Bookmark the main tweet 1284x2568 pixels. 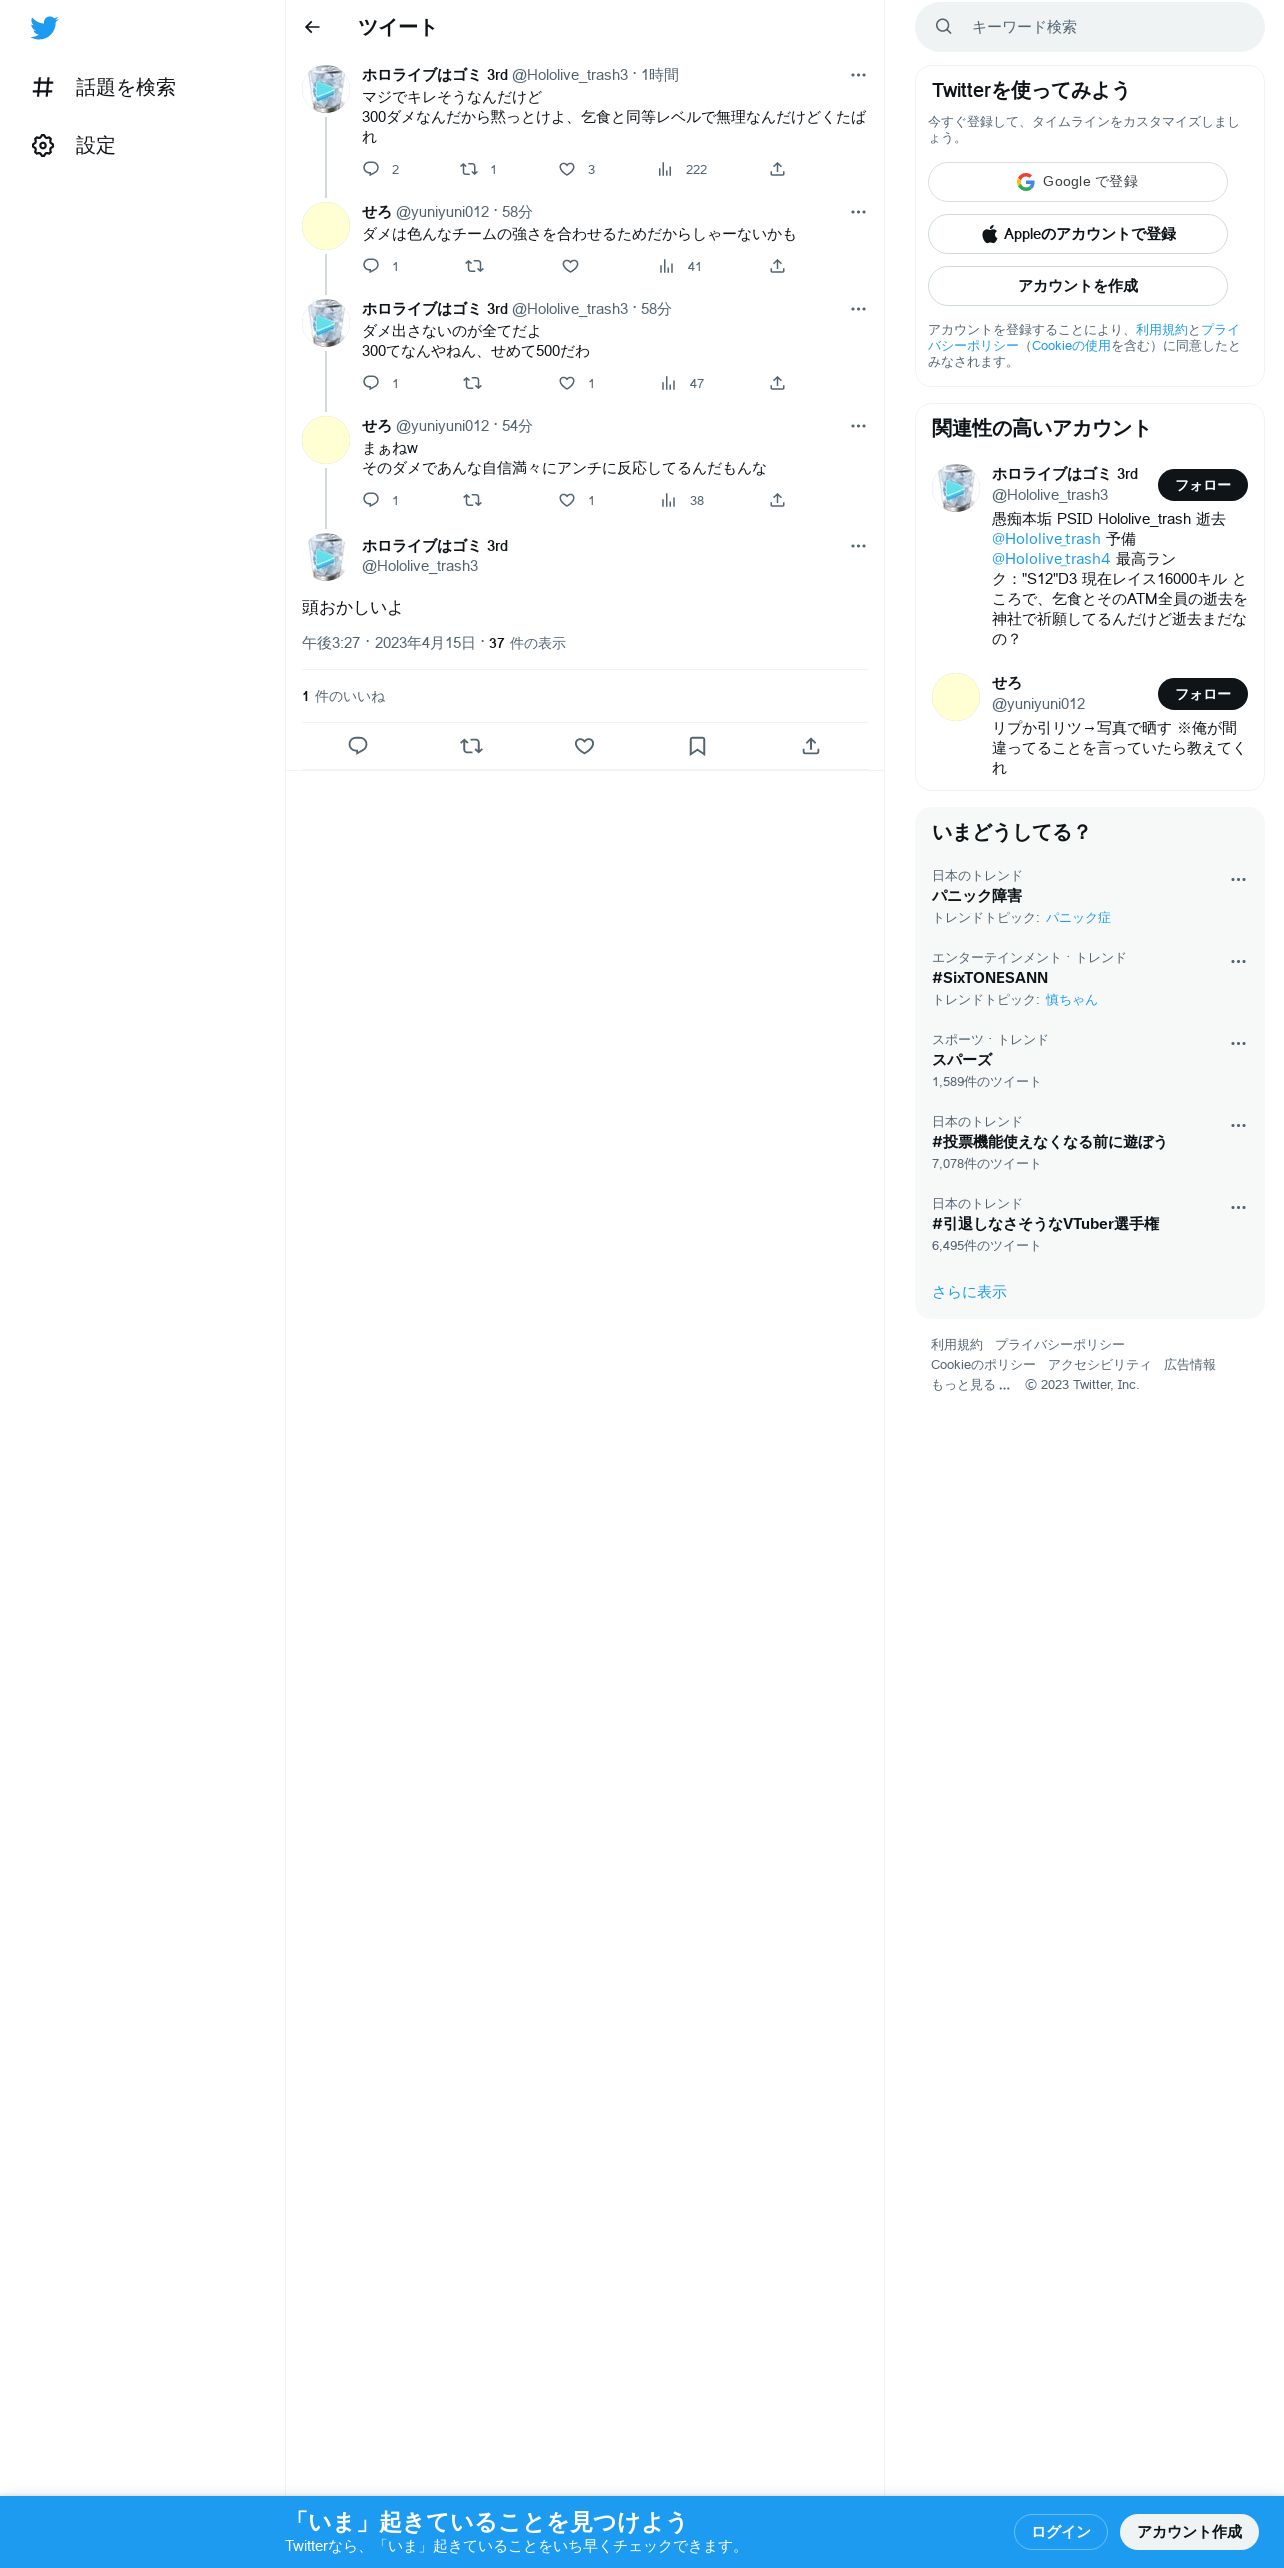point(698,746)
